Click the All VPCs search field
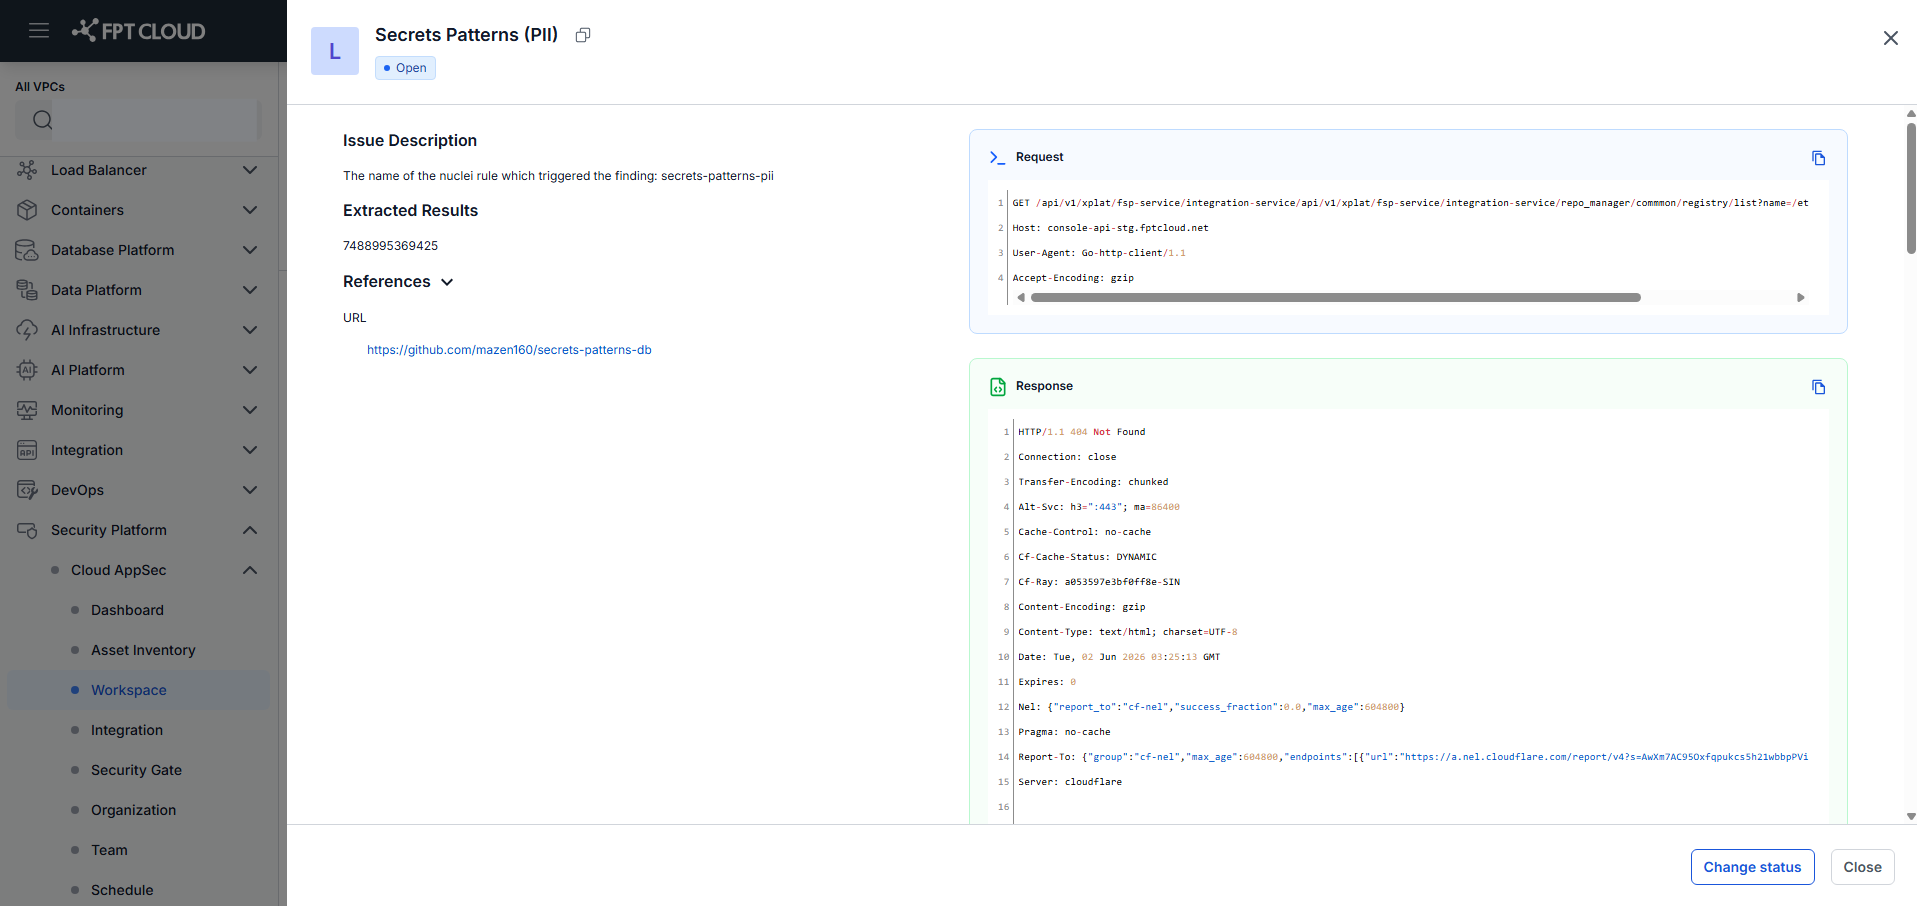 [x=138, y=120]
